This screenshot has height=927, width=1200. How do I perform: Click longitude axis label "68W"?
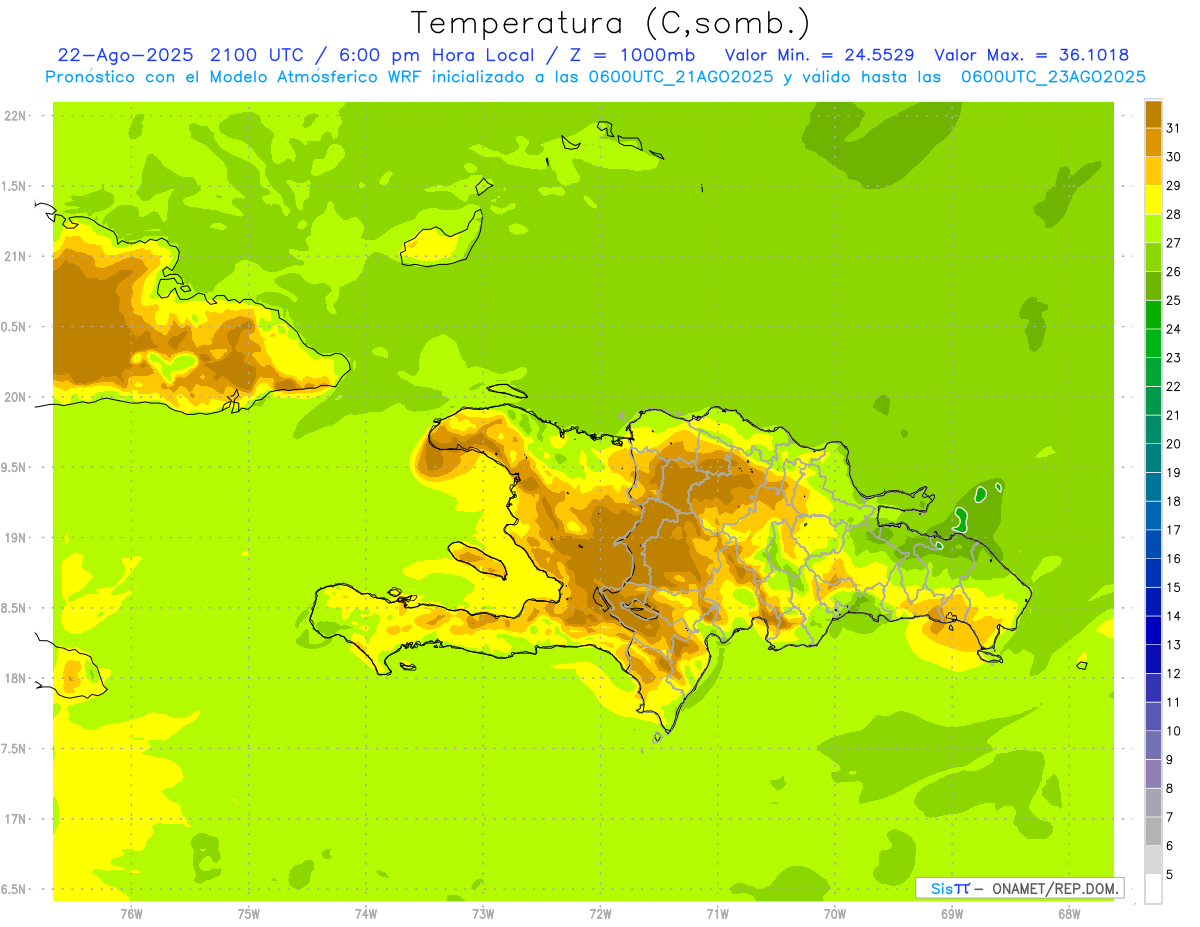click(x=1069, y=913)
